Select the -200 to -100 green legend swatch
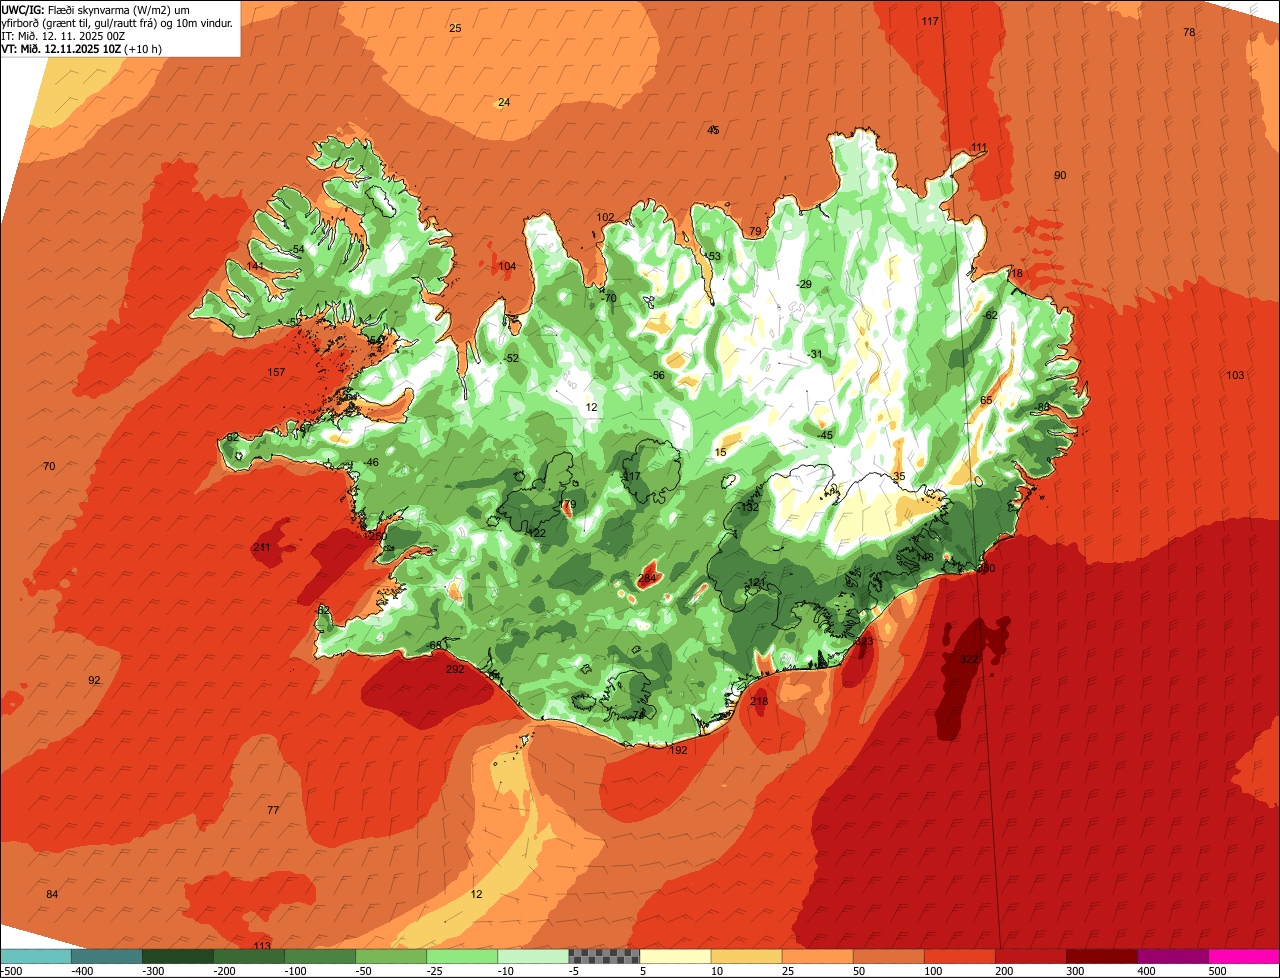Image resolution: width=1280 pixels, height=978 pixels. click(248, 956)
